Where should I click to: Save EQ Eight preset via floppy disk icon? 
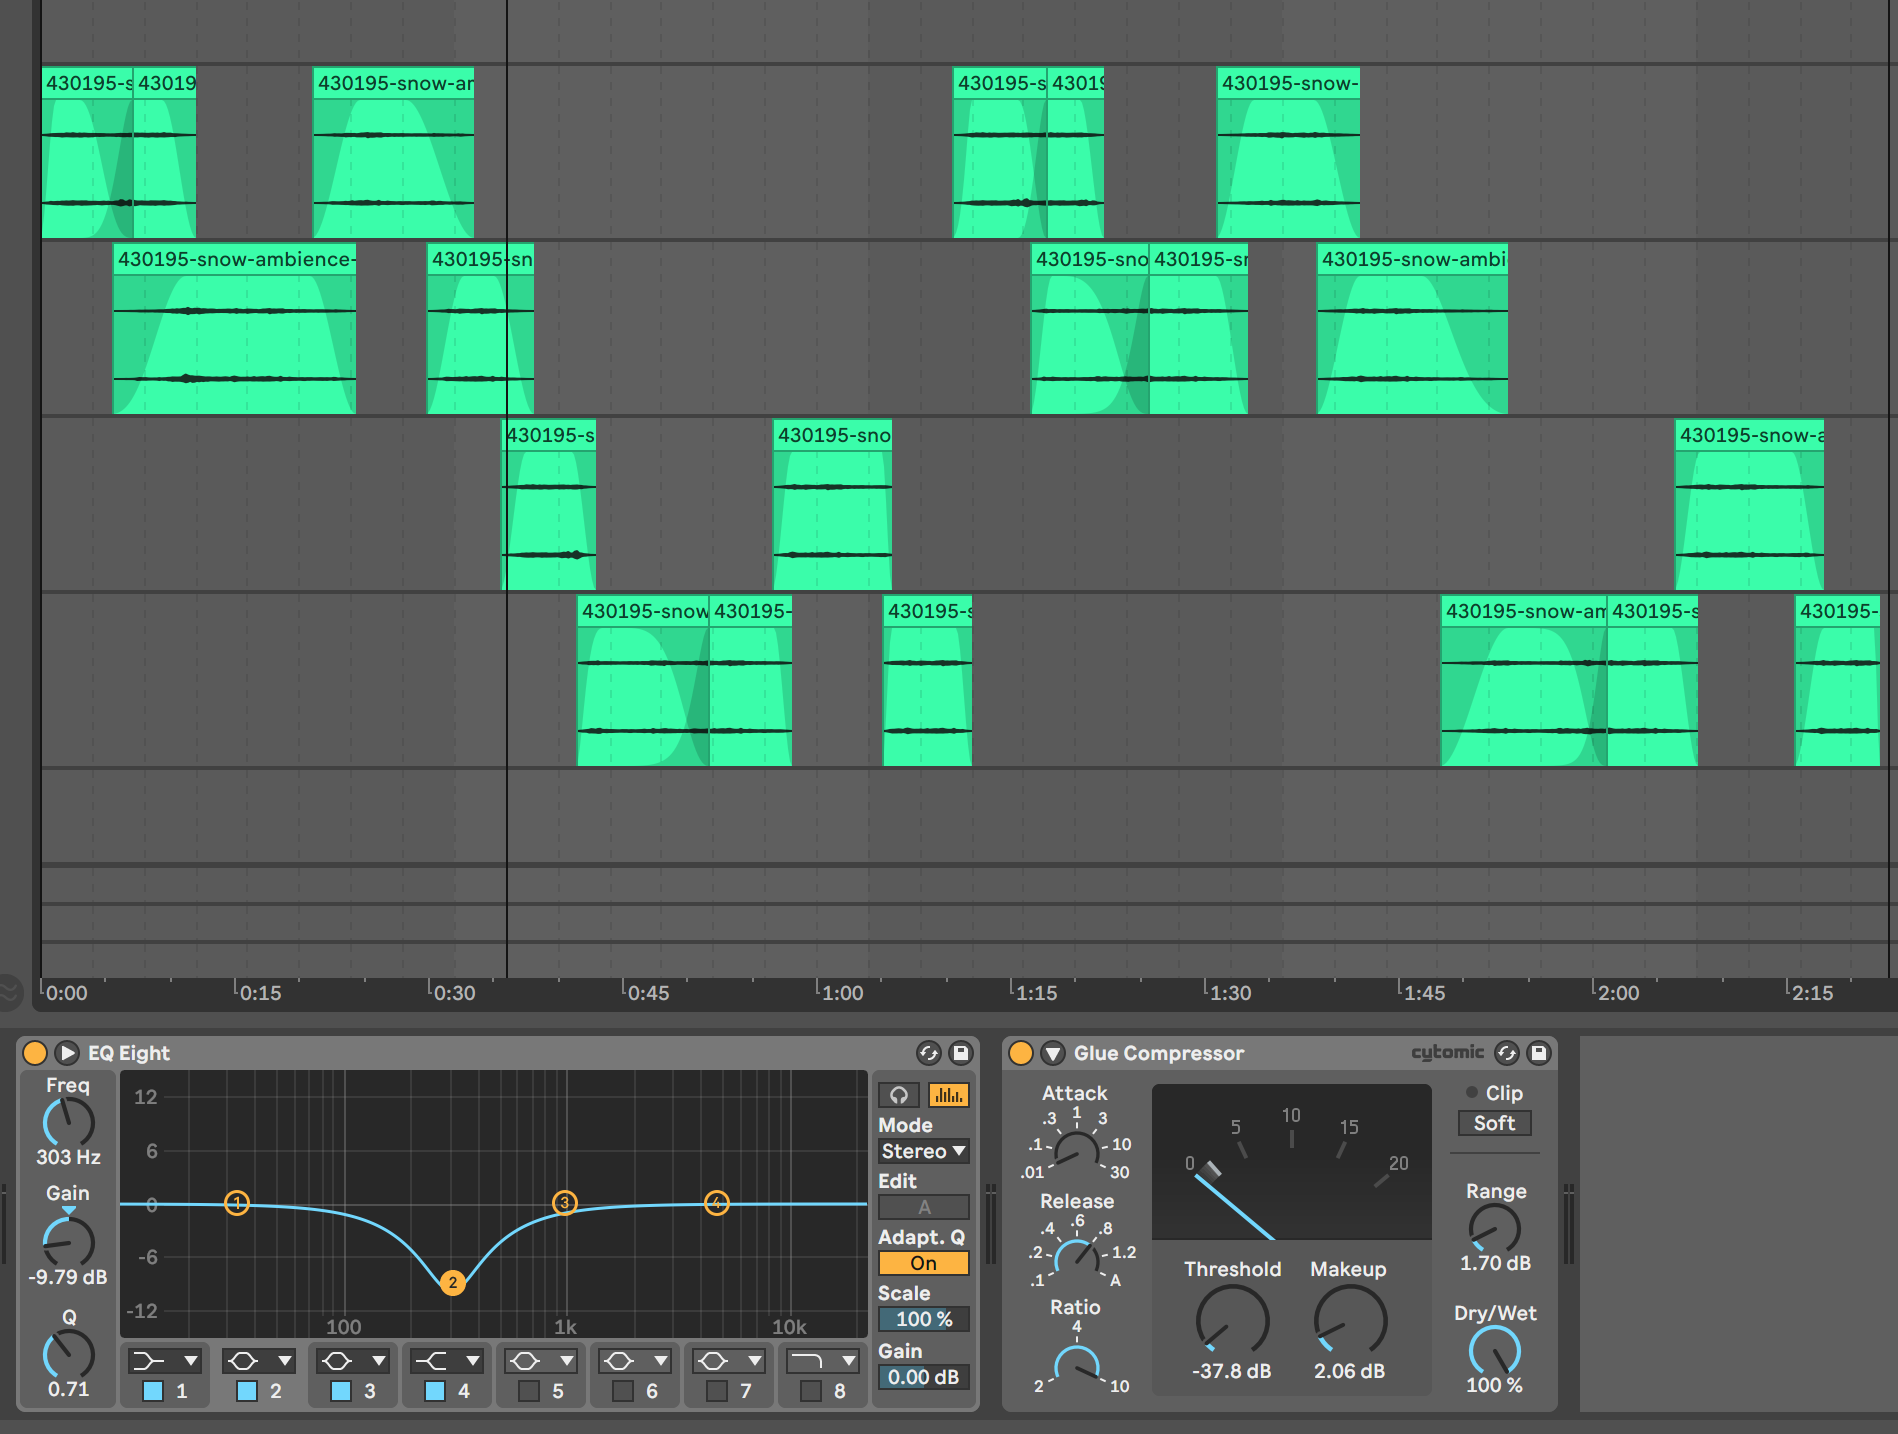957,1053
